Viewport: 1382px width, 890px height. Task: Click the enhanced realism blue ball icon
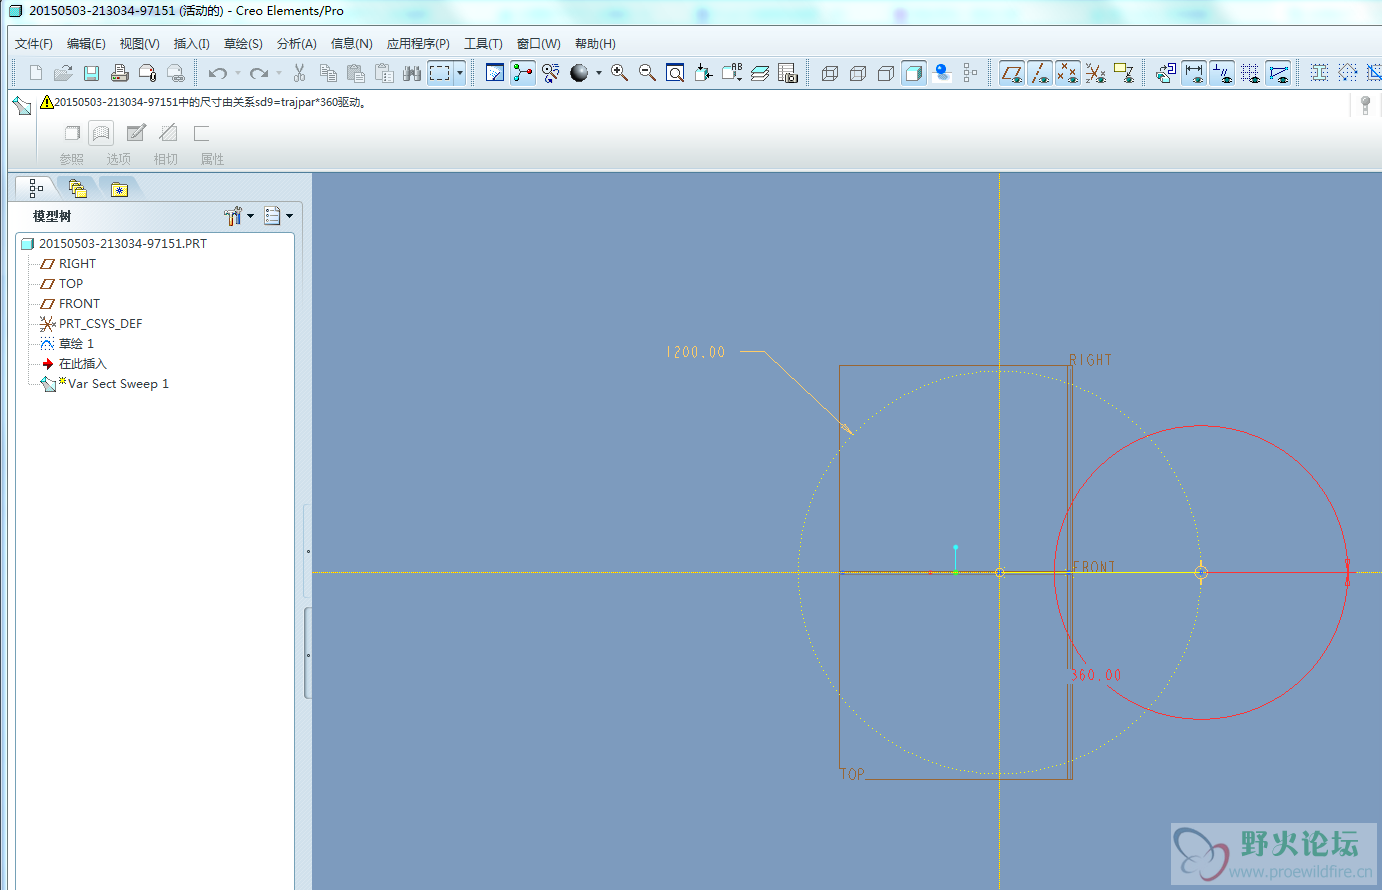941,73
